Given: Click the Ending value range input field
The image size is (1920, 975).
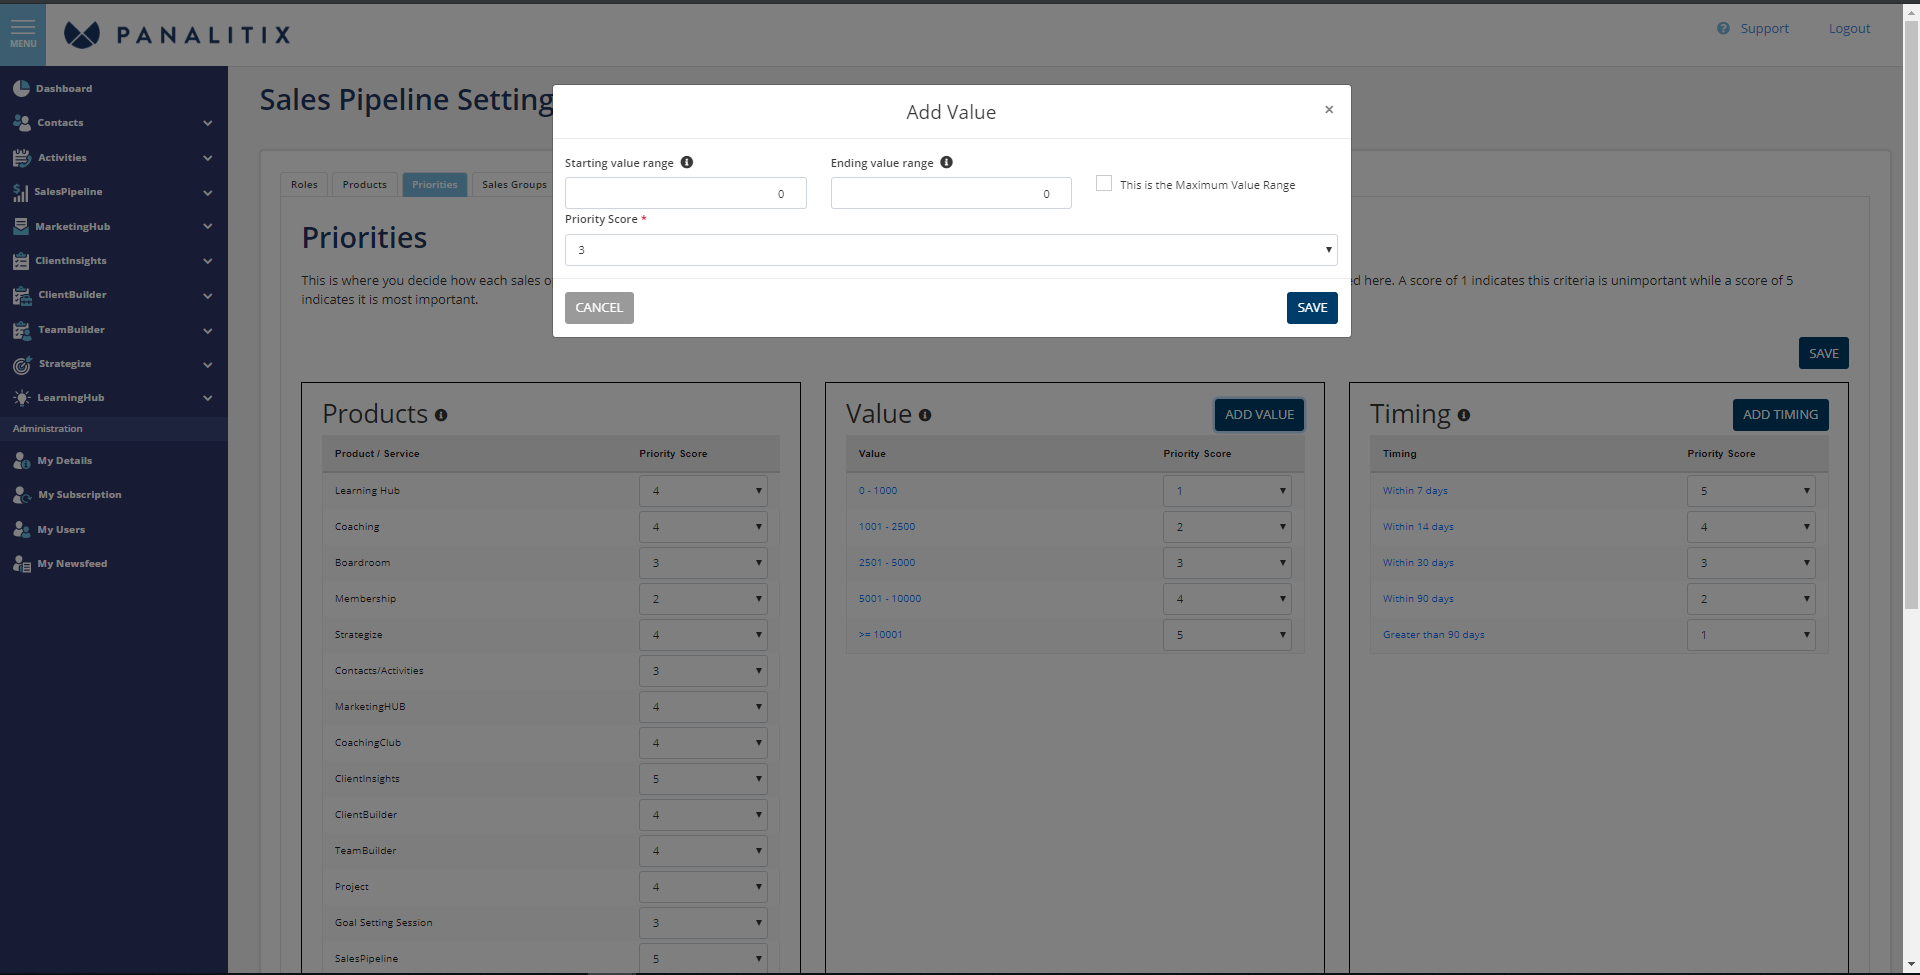Looking at the screenshot, I should tap(951, 193).
